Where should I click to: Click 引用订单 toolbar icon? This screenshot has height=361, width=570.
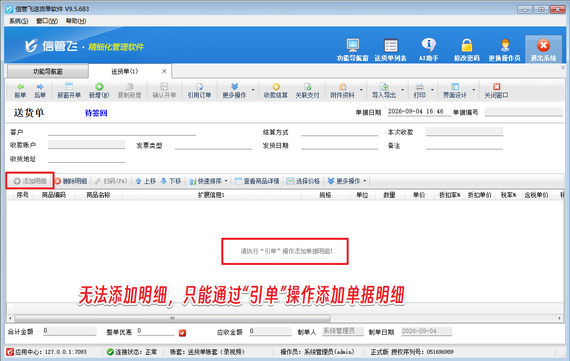[199, 90]
